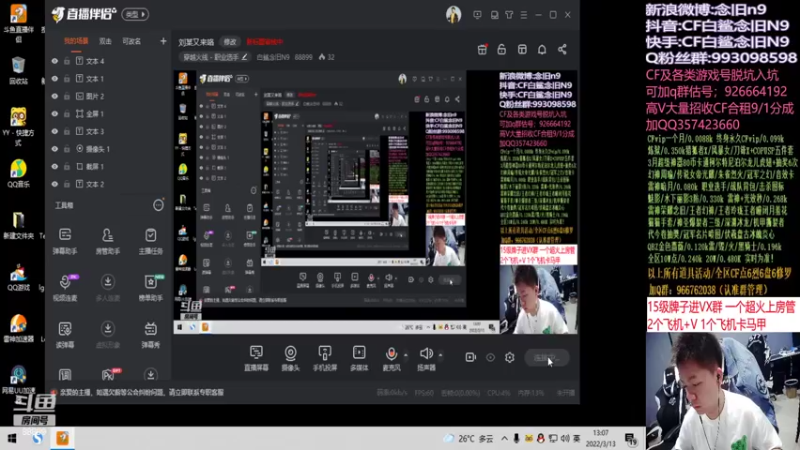Open the 弹幕秀 tool
The image size is (800, 450).
[151, 335]
